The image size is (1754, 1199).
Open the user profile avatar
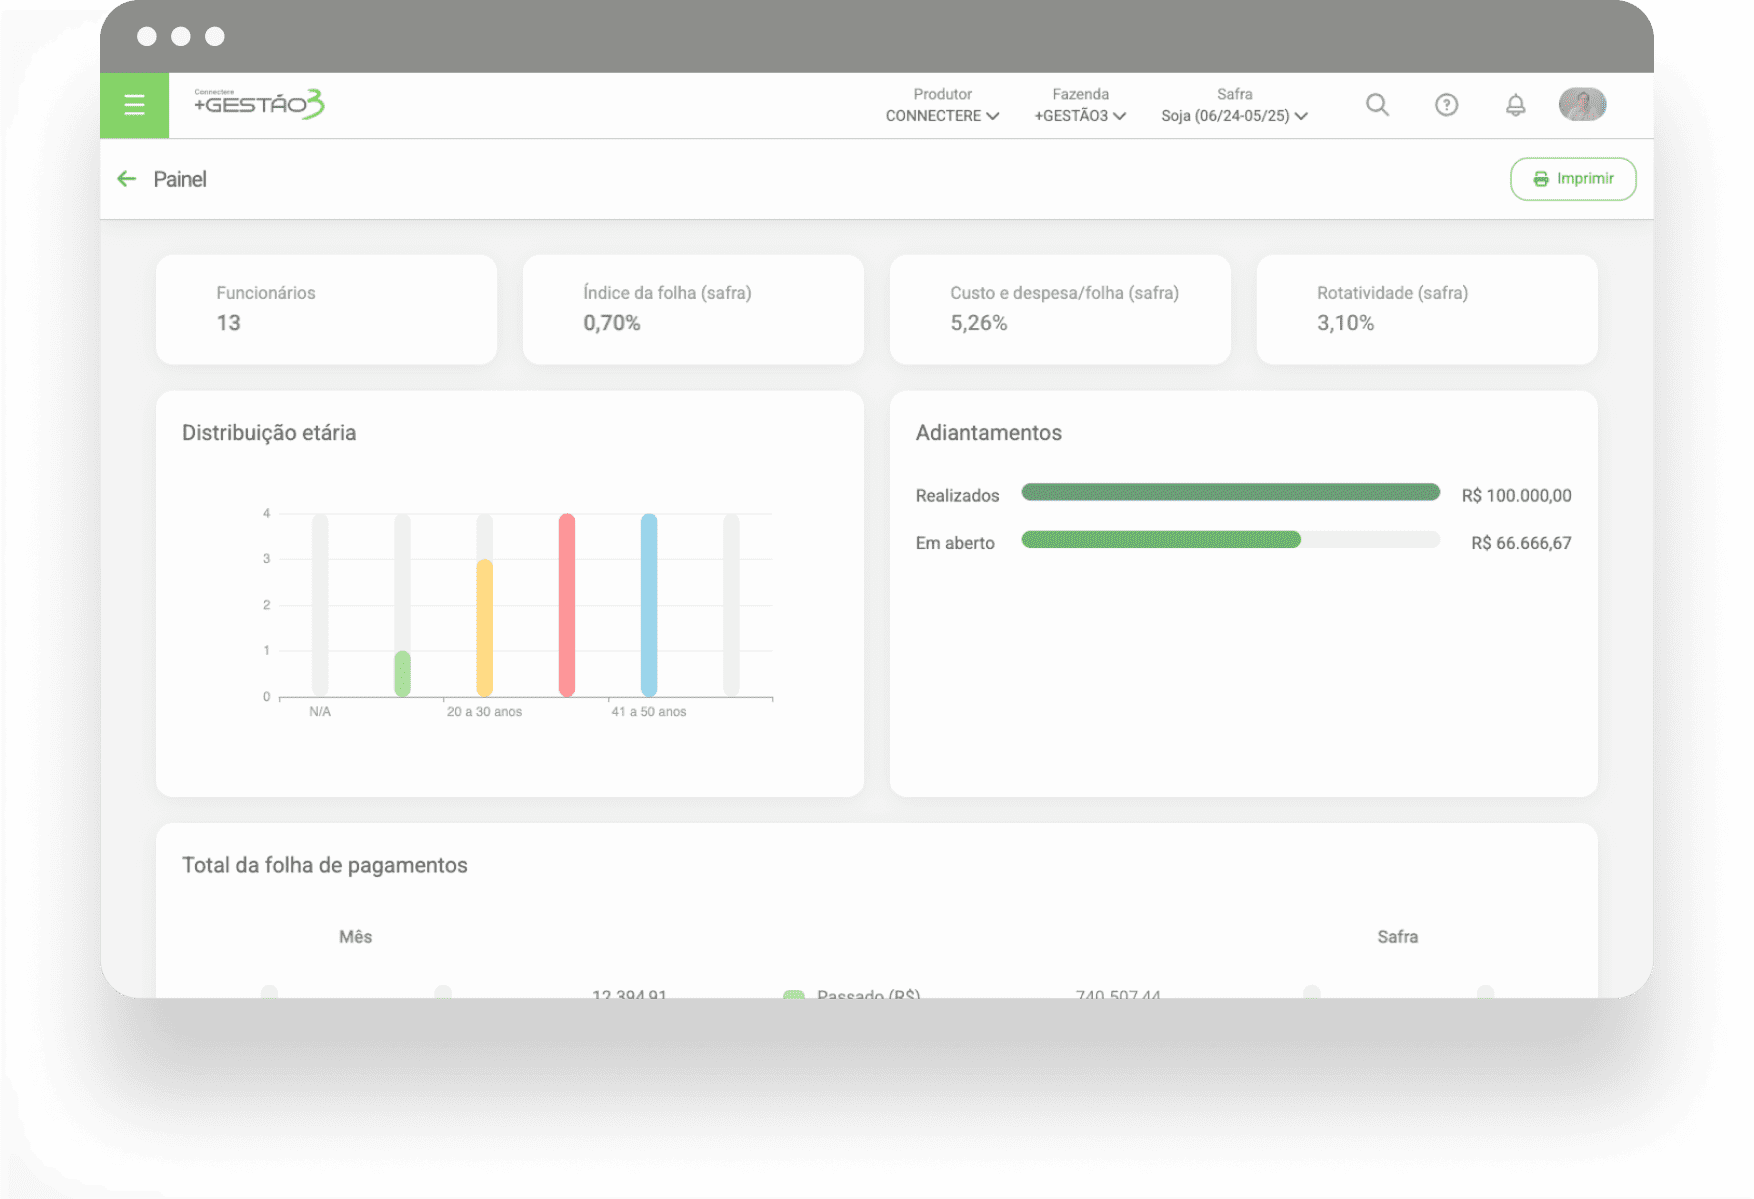click(x=1582, y=104)
